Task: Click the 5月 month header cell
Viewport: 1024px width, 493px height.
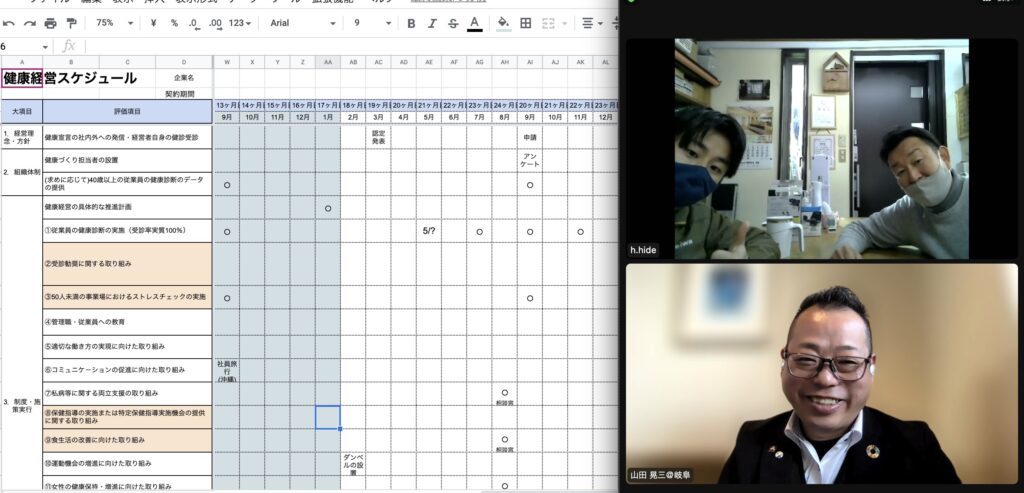Action: (x=428, y=118)
